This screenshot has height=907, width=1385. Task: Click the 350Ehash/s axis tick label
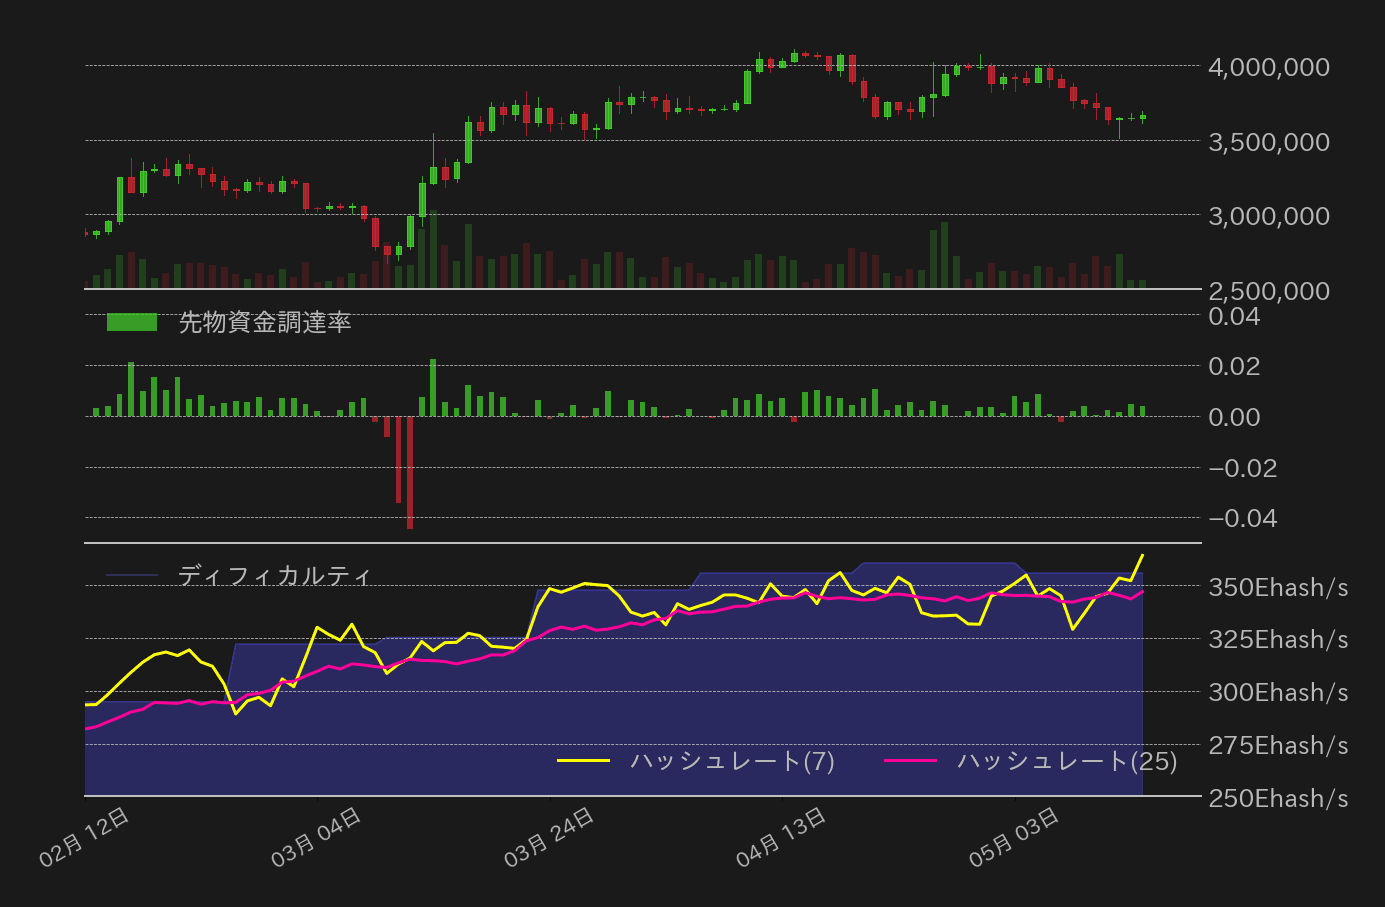(1277, 587)
